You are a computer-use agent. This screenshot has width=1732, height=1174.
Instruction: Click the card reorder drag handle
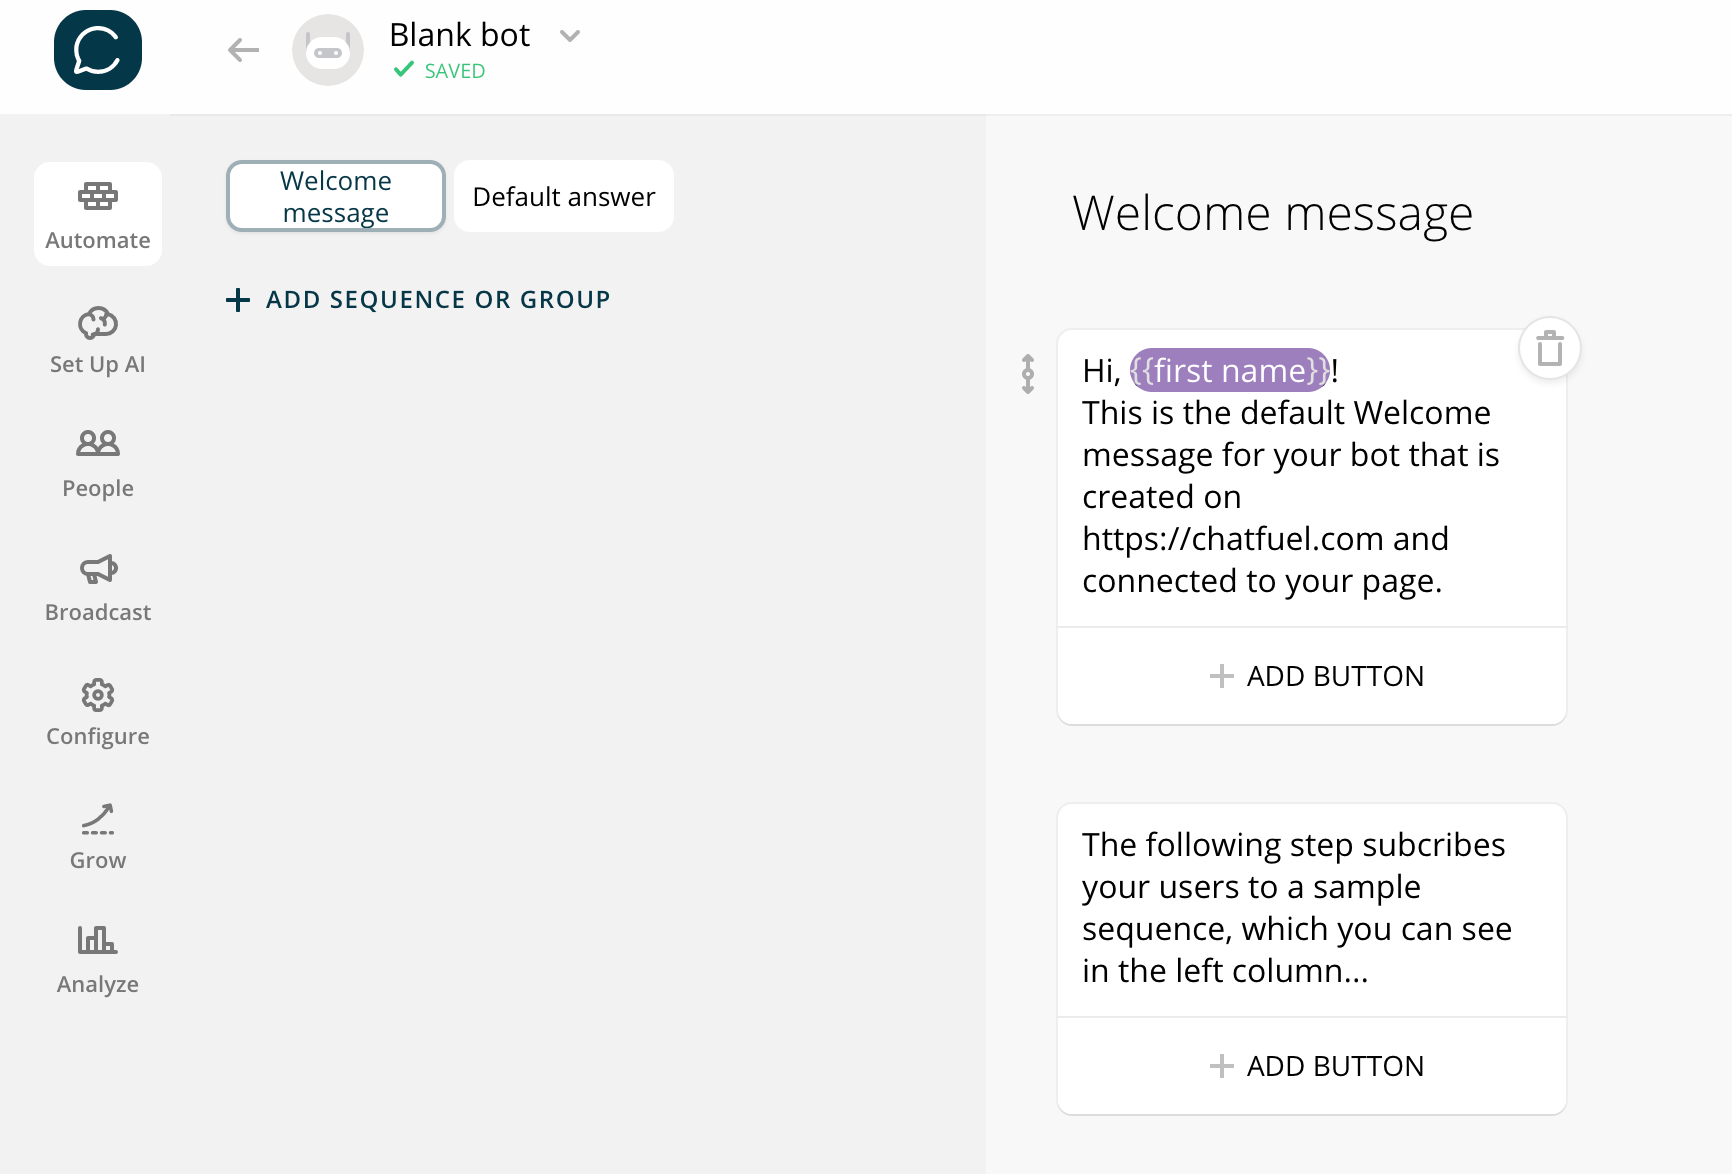coord(1028,374)
